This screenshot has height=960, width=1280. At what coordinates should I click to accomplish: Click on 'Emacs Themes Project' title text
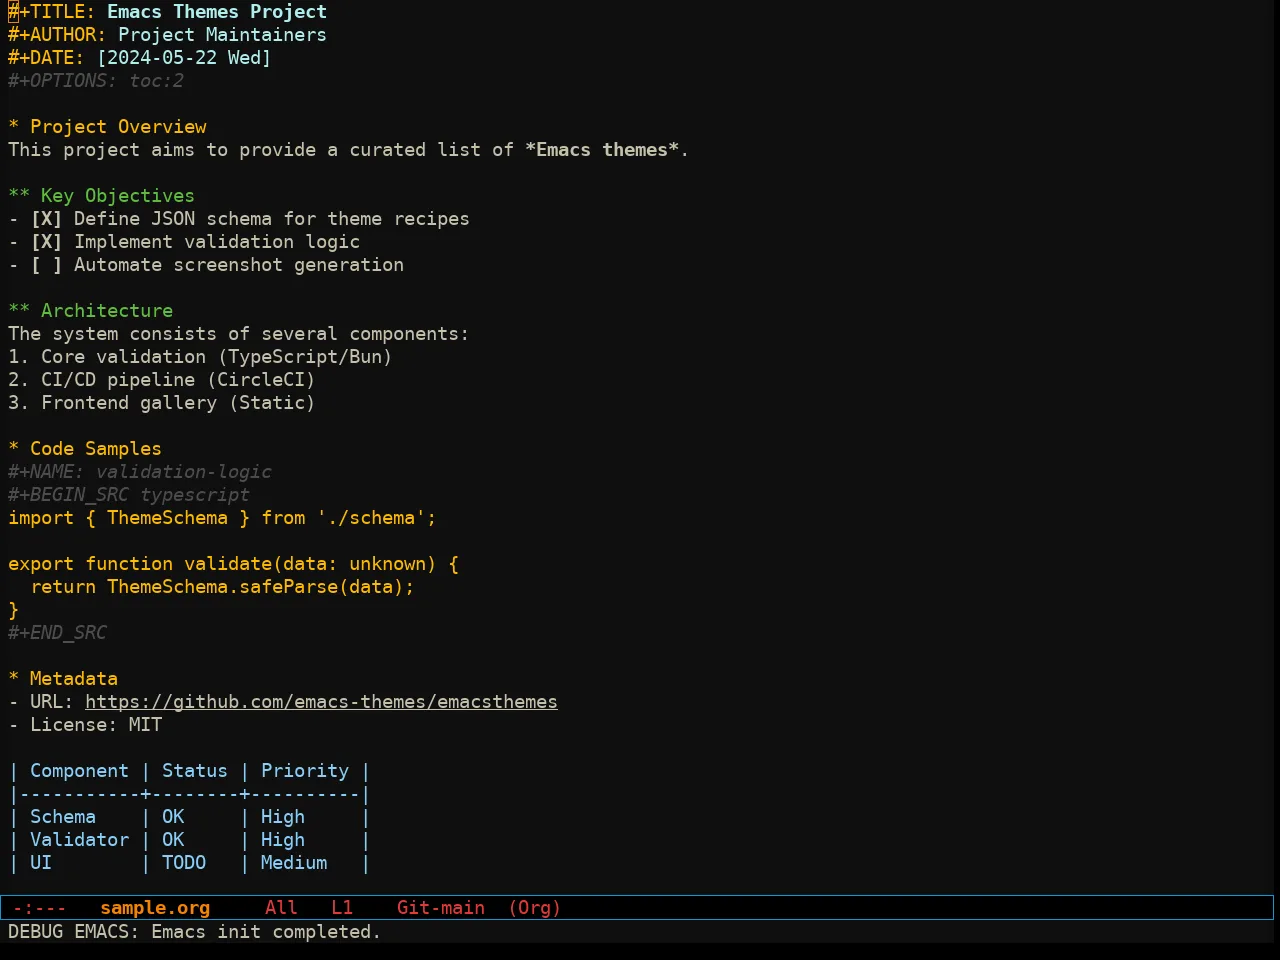217,12
